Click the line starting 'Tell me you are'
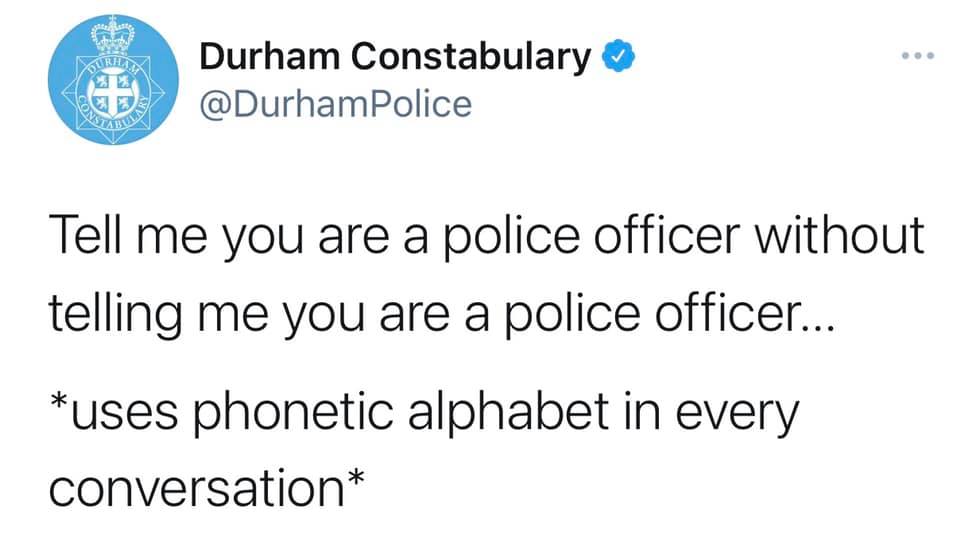Screen dimensions: 960x544 click(487, 236)
